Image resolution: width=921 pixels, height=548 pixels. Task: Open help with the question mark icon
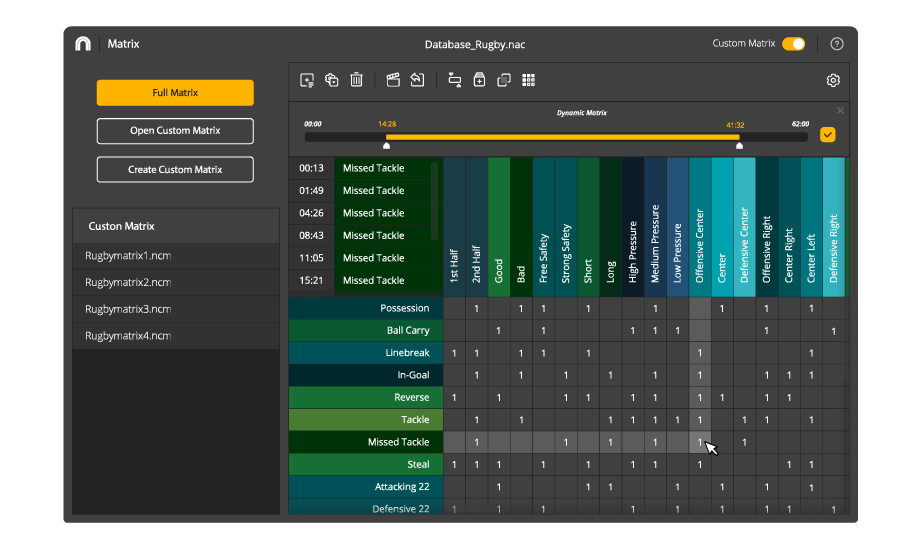837,44
